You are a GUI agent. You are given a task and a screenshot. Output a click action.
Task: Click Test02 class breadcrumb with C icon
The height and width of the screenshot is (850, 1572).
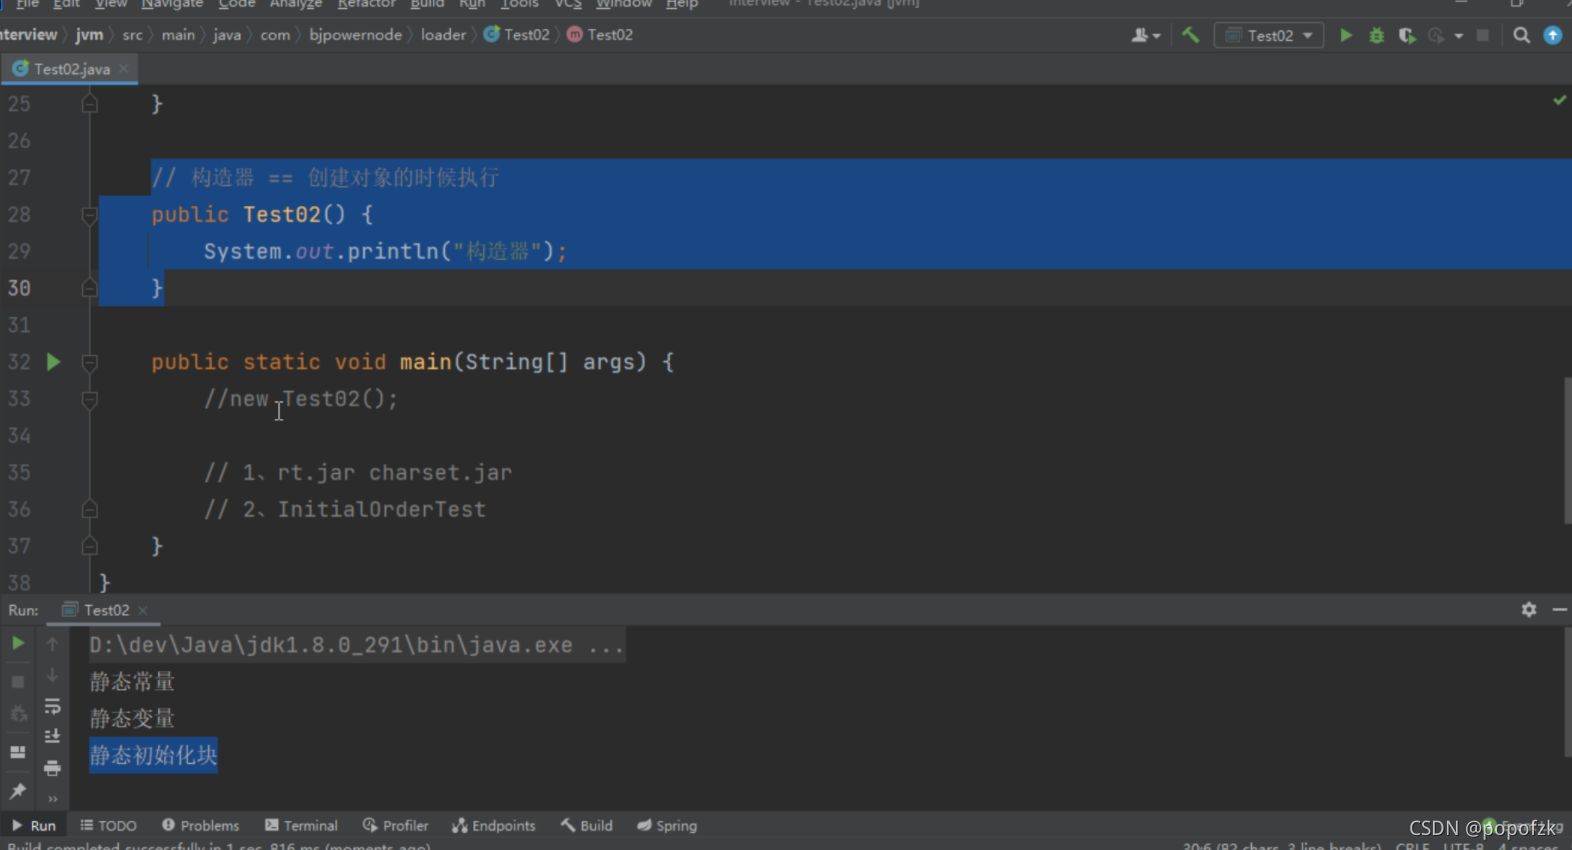(x=517, y=35)
